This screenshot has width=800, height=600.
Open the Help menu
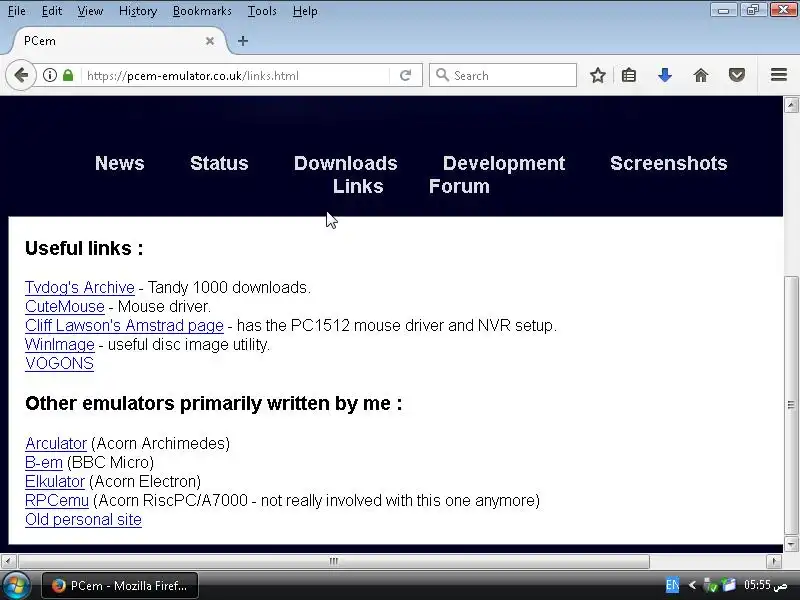[305, 11]
